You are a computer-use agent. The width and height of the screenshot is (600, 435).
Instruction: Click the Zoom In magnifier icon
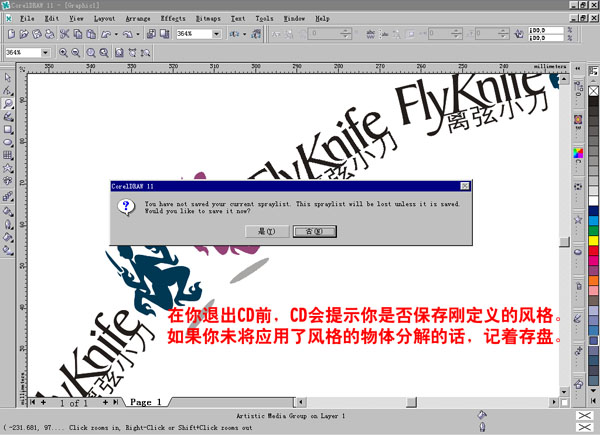point(63,52)
